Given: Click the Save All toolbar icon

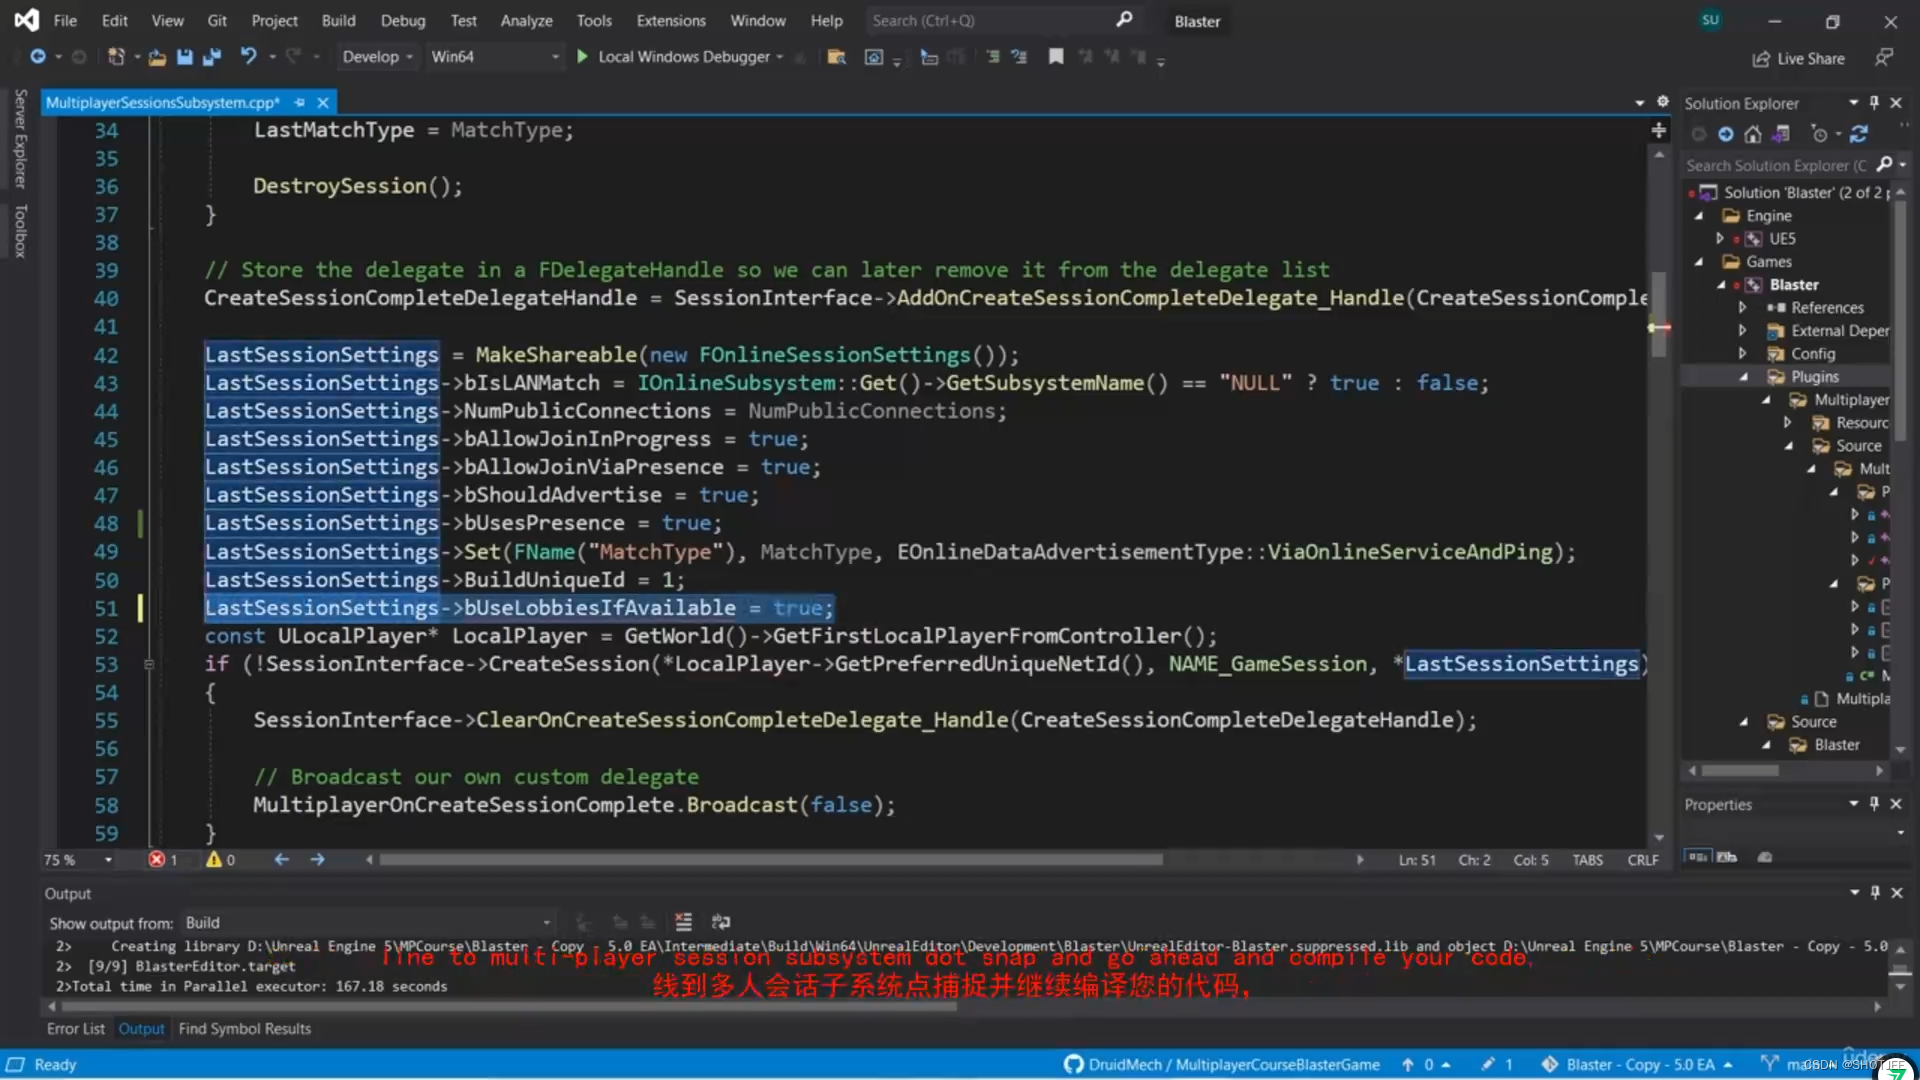Looking at the screenshot, I should point(211,57).
